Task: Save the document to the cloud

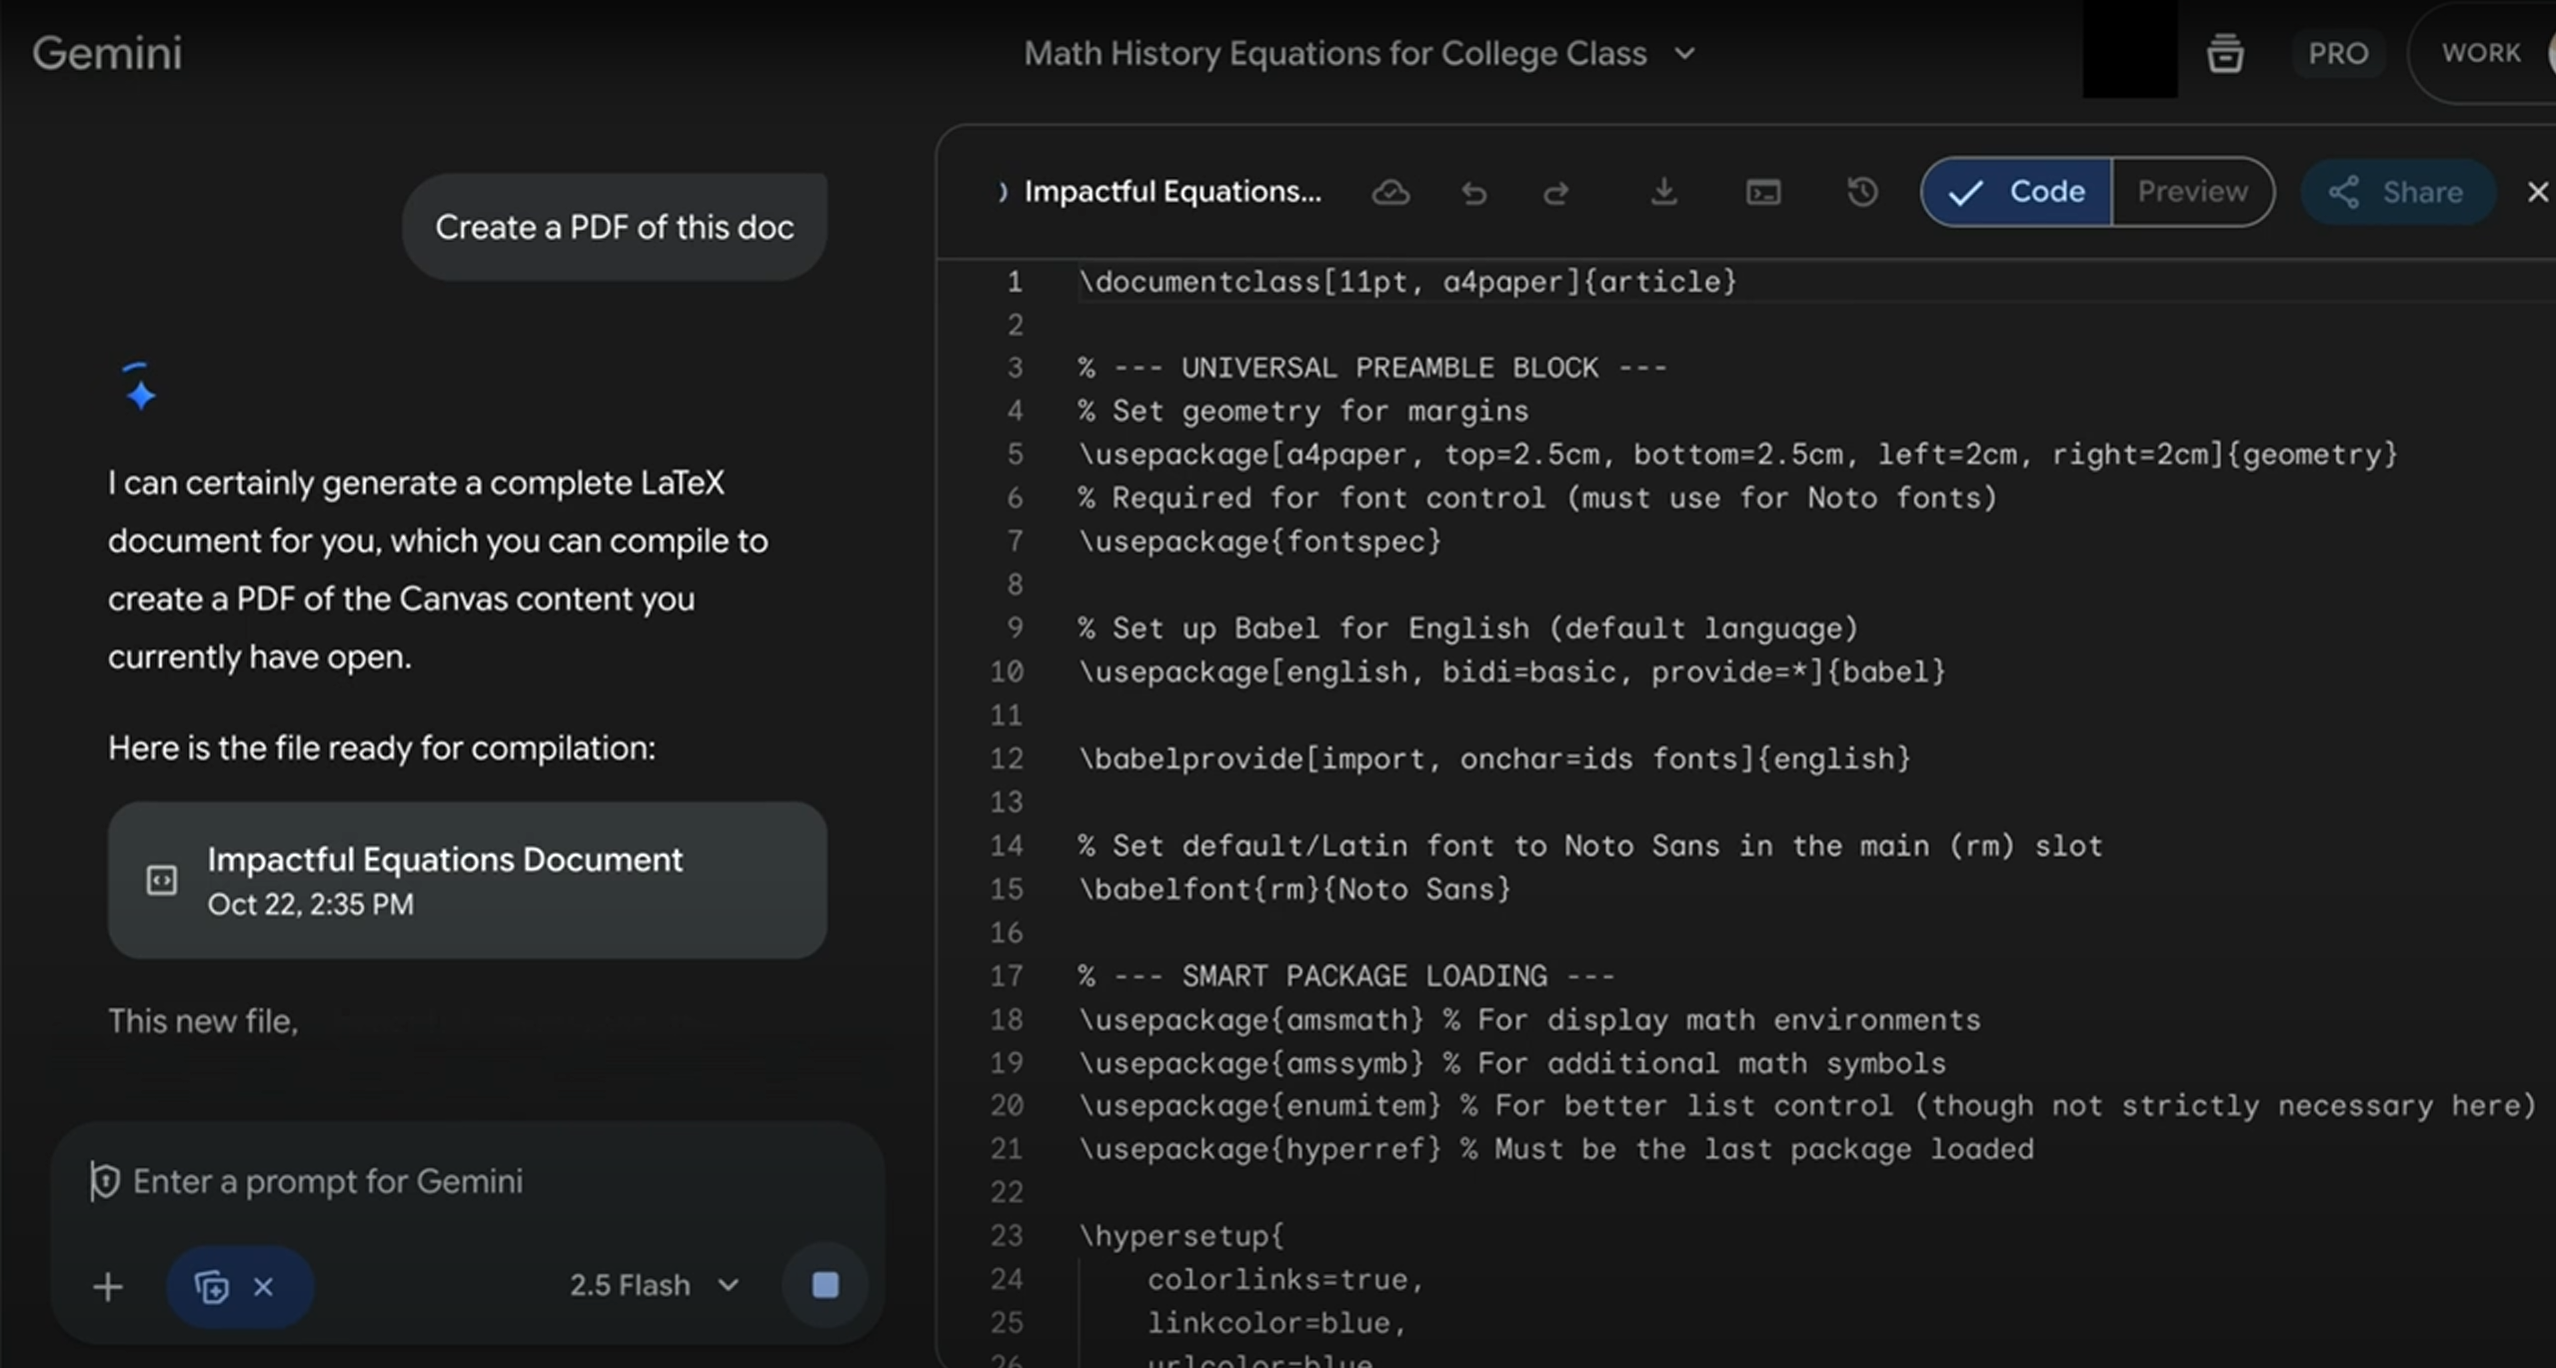Action: click(1392, 193)
